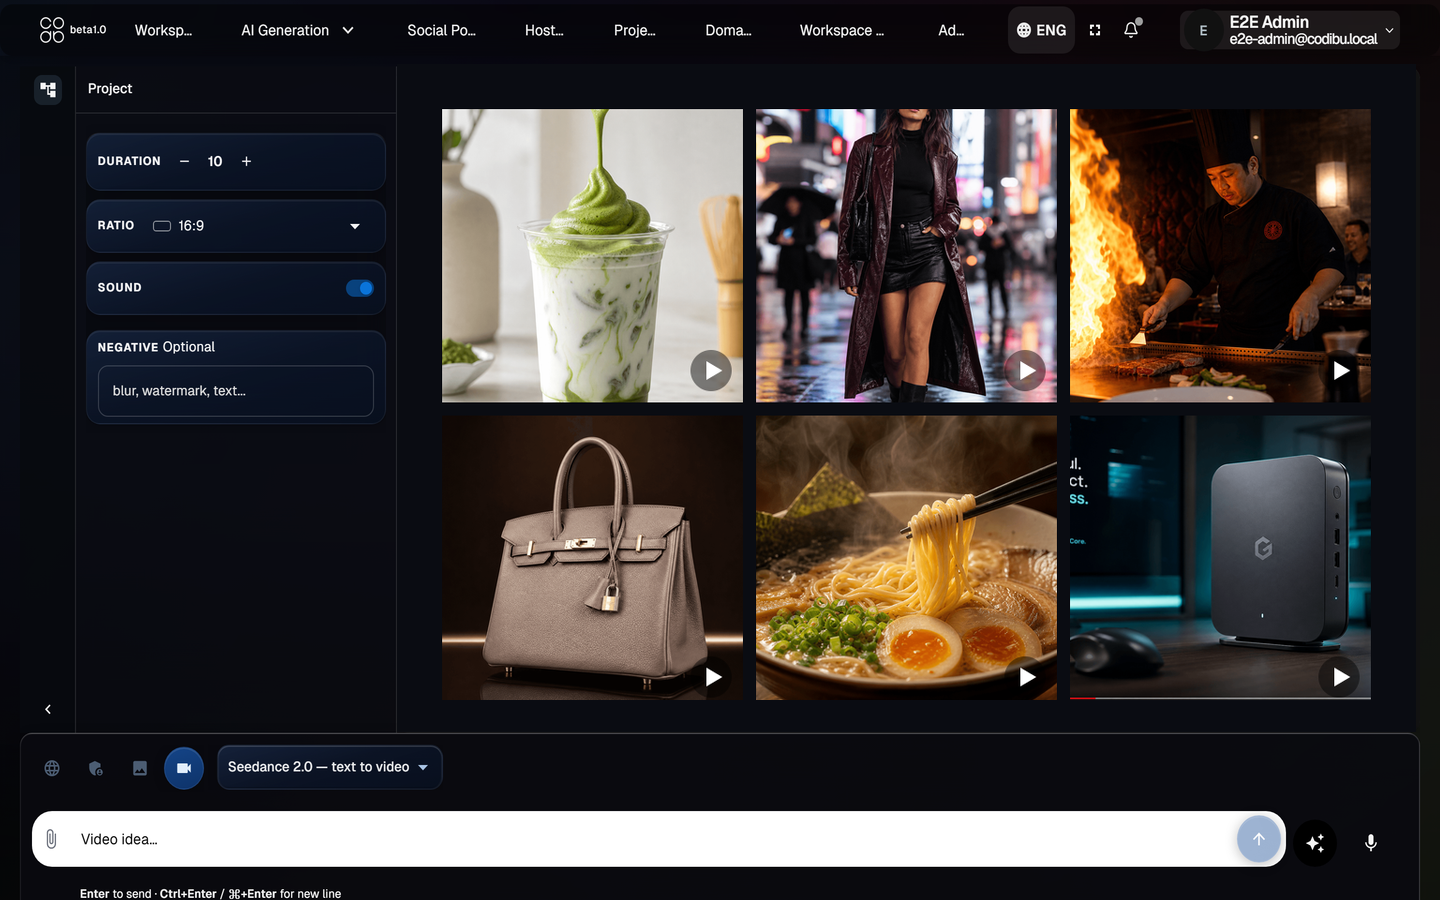Click the duration value 10

tap(215, 161)
